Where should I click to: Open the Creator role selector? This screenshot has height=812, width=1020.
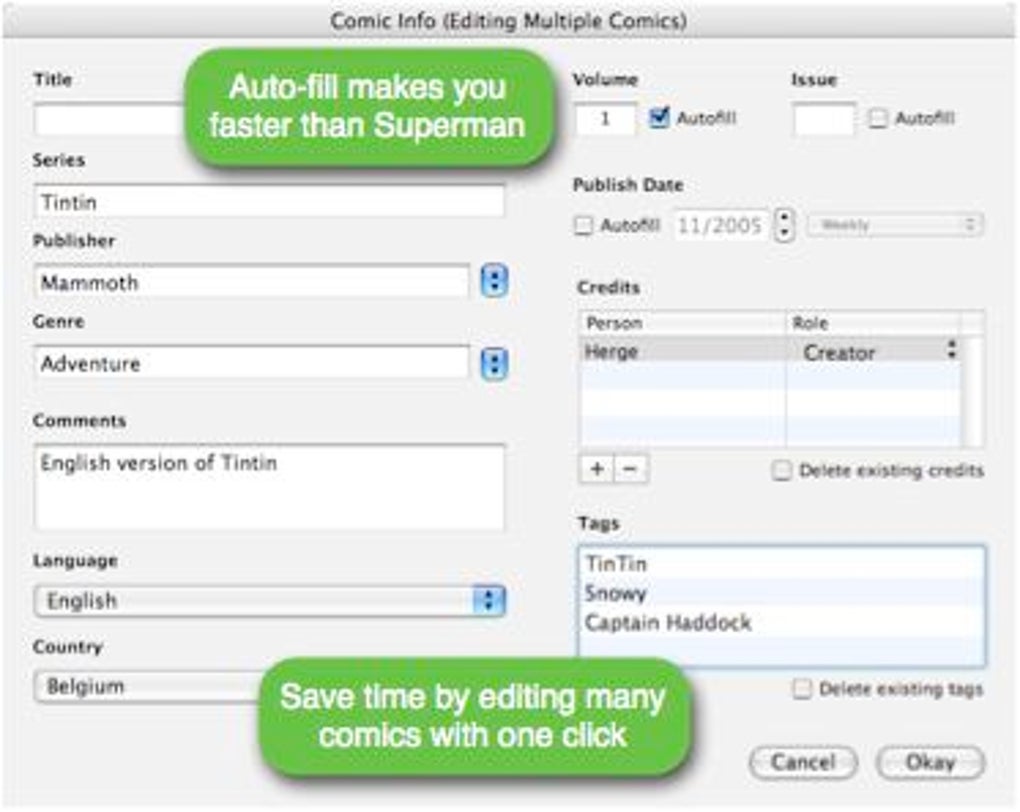951,351
